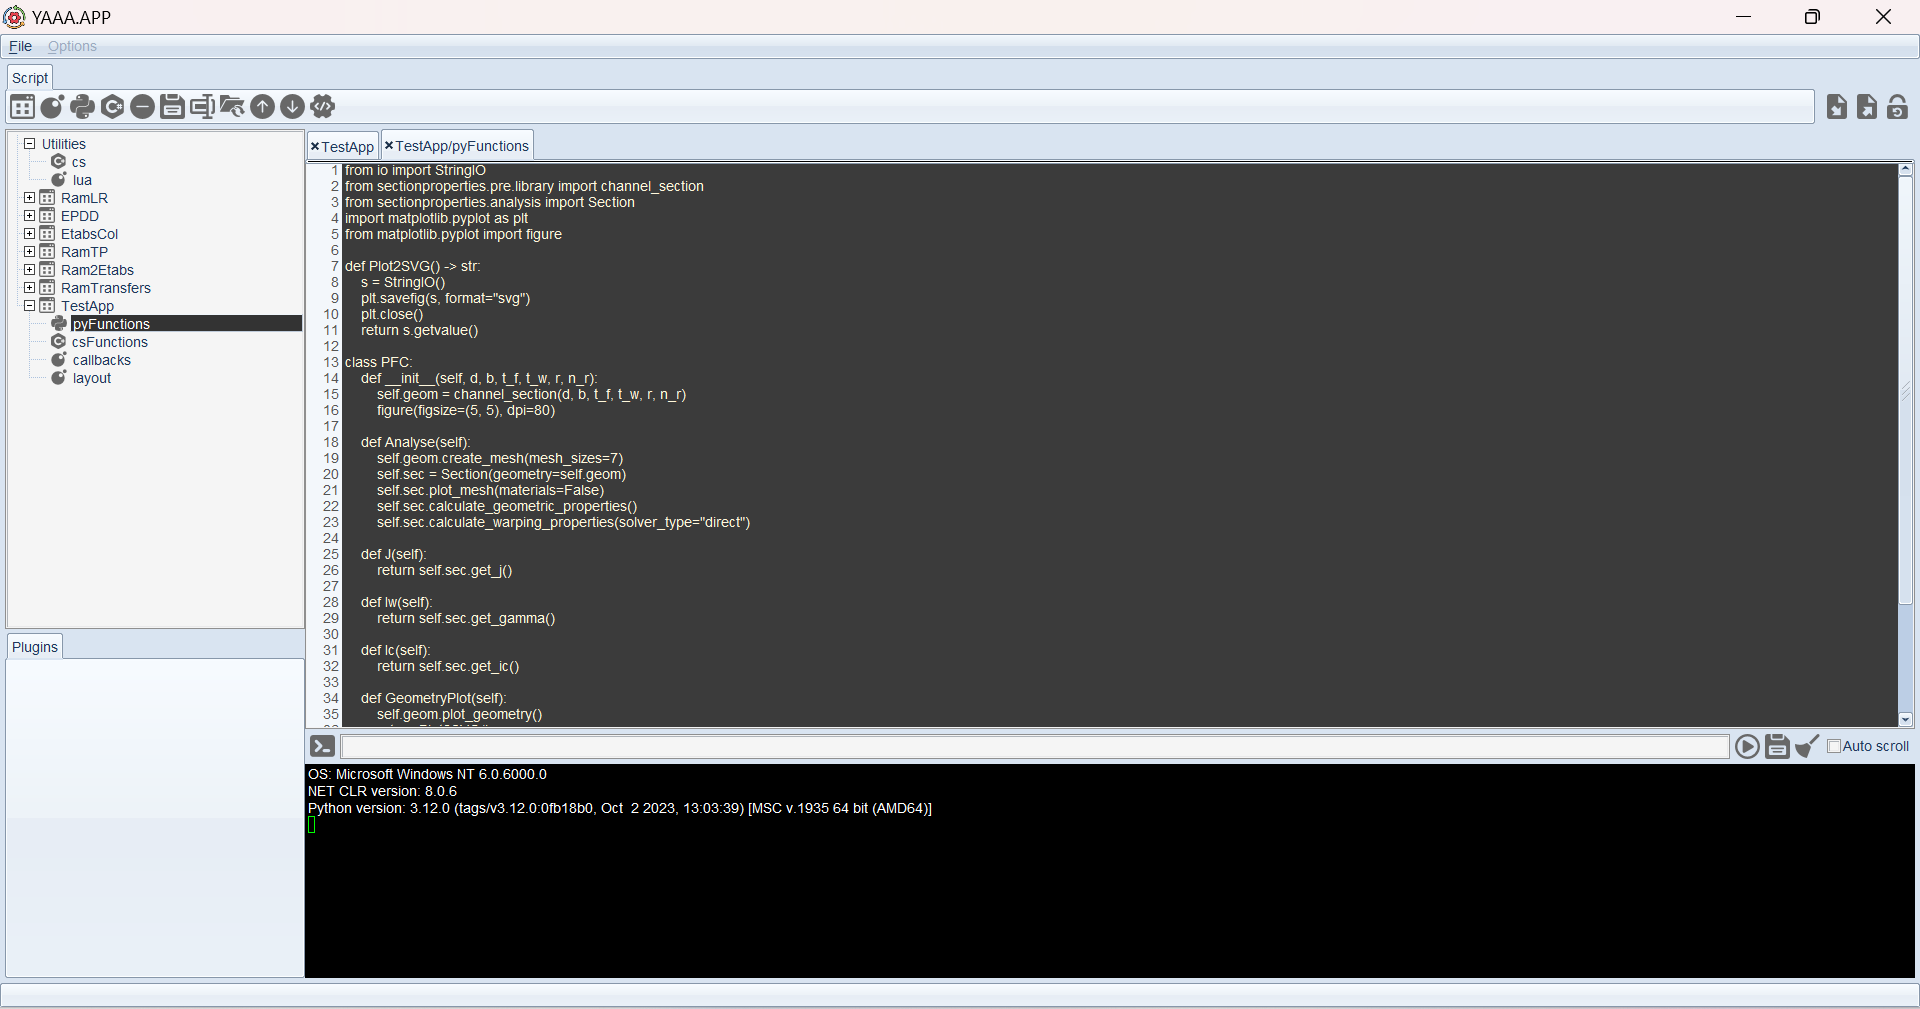Select the EtabsCol app label in tree

pyautogui.click(x=89, y=234)
